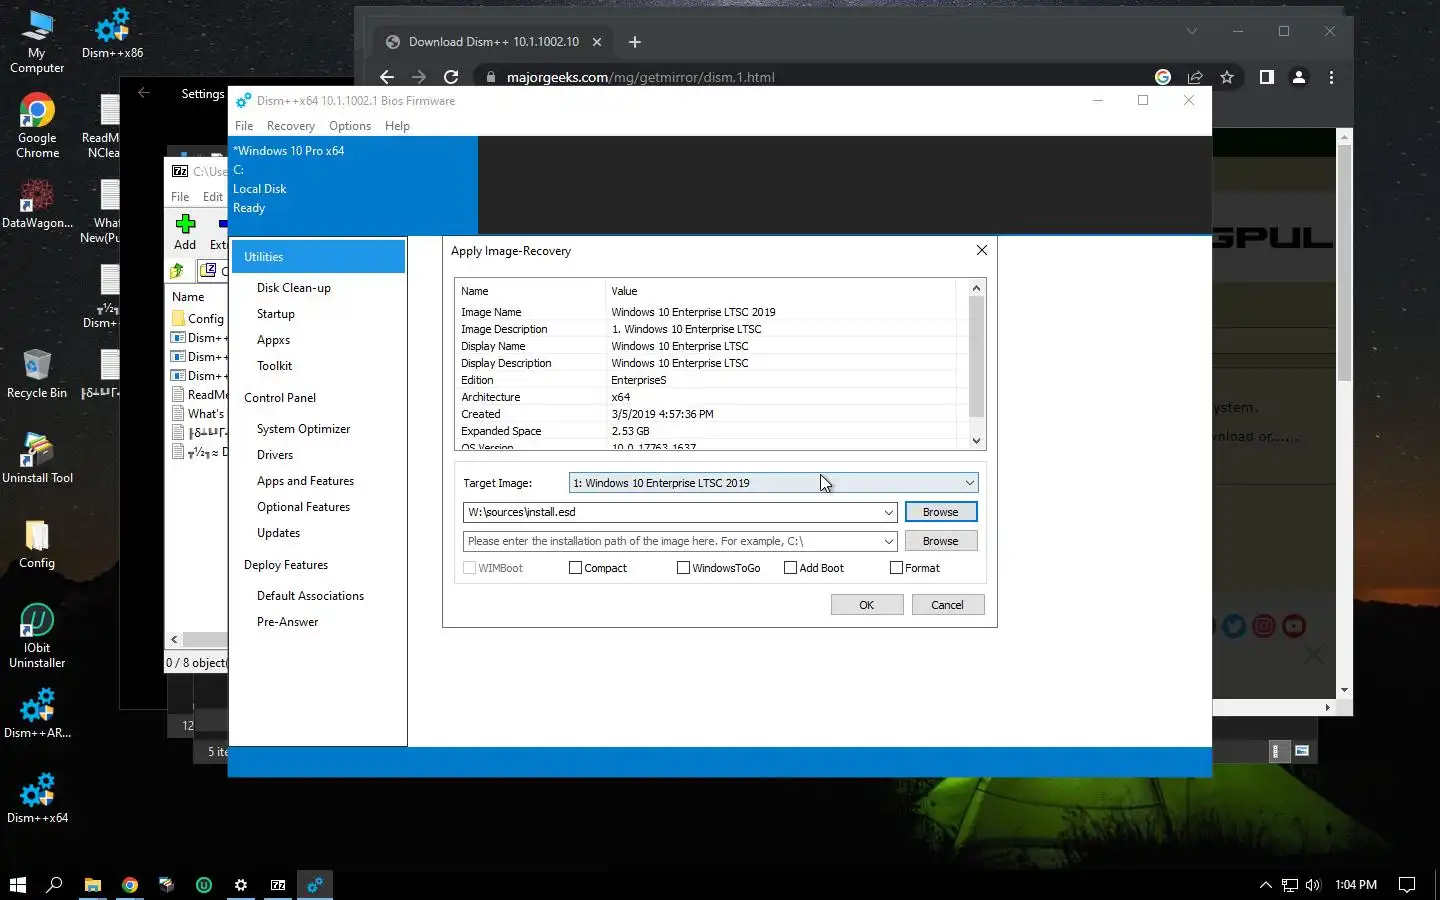Open the Windows Start menu
This screenshot has width=1440, height=900.
point(17,884)
